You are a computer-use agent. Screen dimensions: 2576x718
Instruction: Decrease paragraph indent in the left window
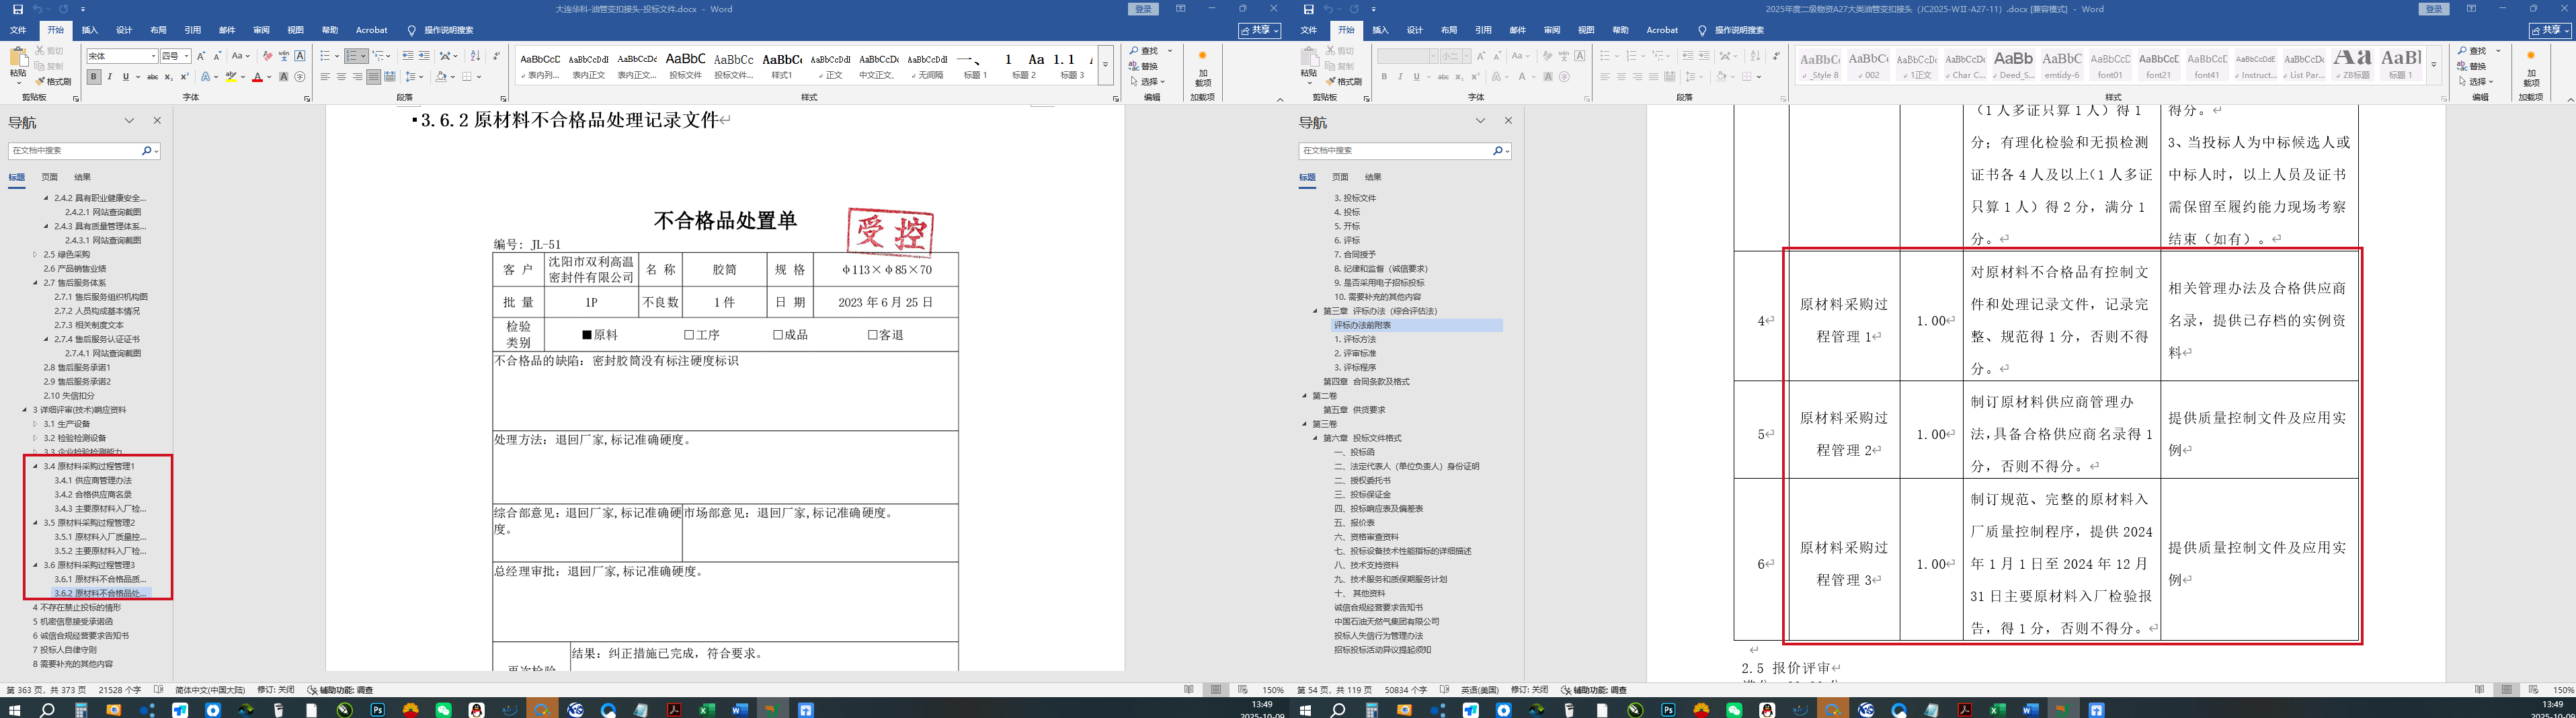[x=407, y=56]
